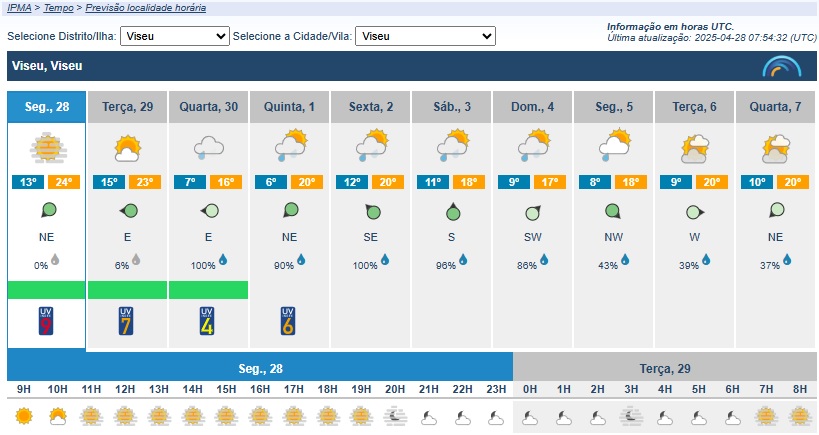Screen dimensions: 819x435
Task: Click the radar icon in Viseu header
Action: point(781,66)
